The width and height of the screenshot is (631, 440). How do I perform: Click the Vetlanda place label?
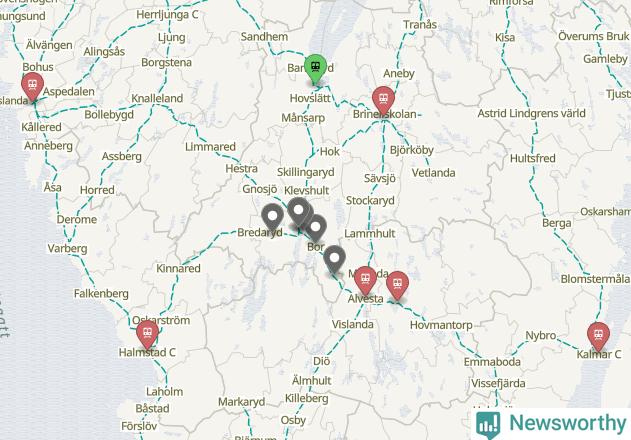(x=433, y=173)
